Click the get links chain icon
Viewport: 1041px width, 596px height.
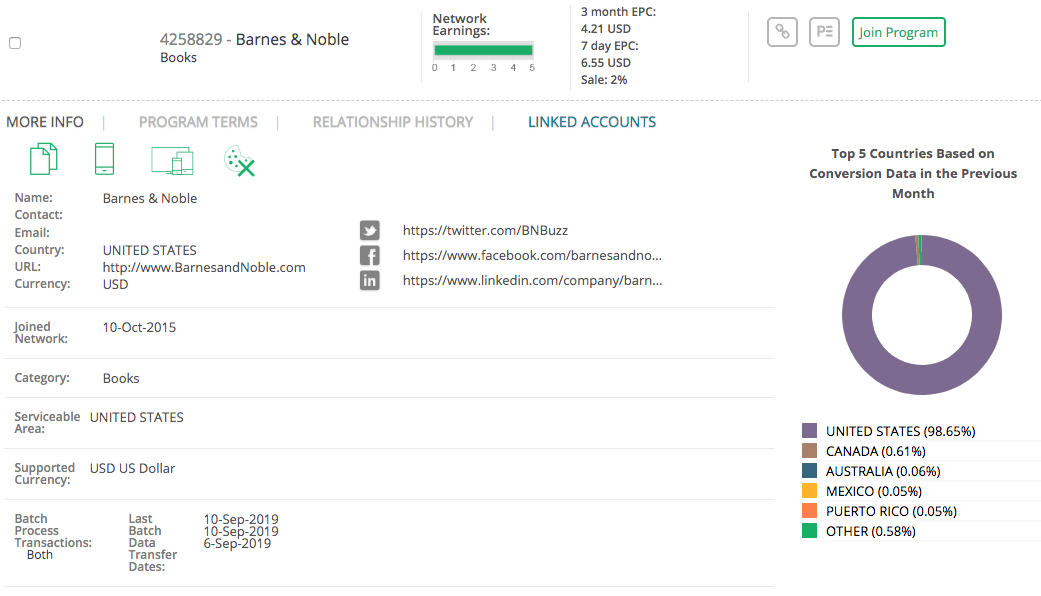click(782, 32)
